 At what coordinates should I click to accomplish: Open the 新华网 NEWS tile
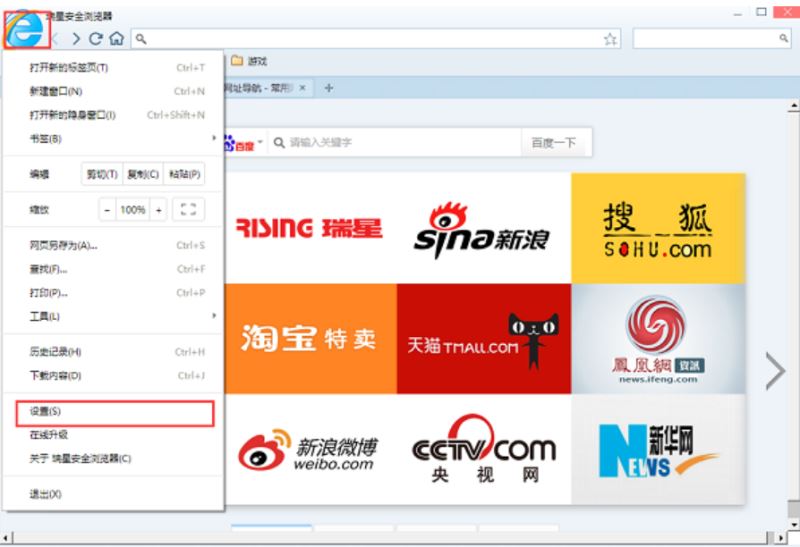pos(658,450)
